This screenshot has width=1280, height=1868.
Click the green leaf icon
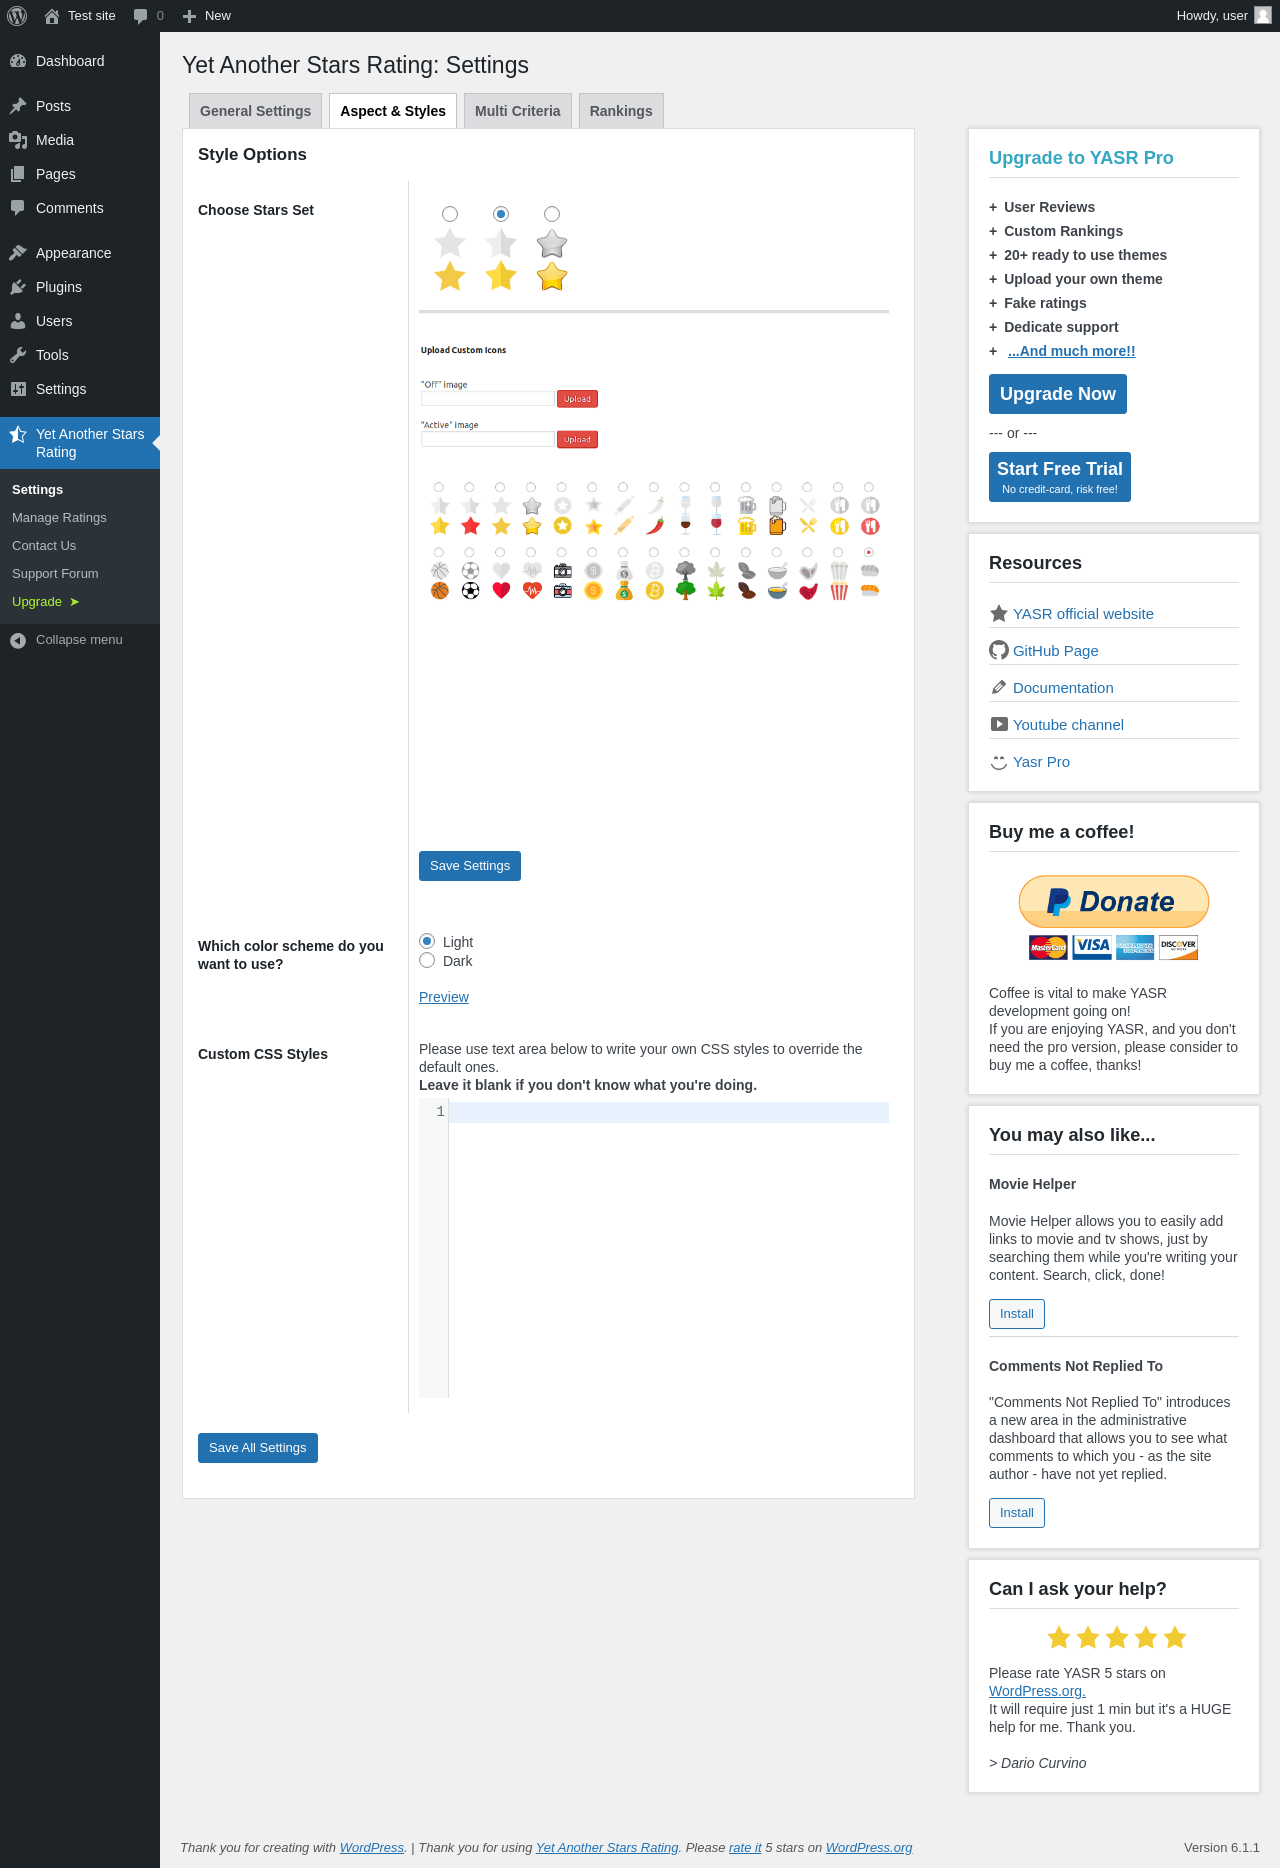(716, 591)
